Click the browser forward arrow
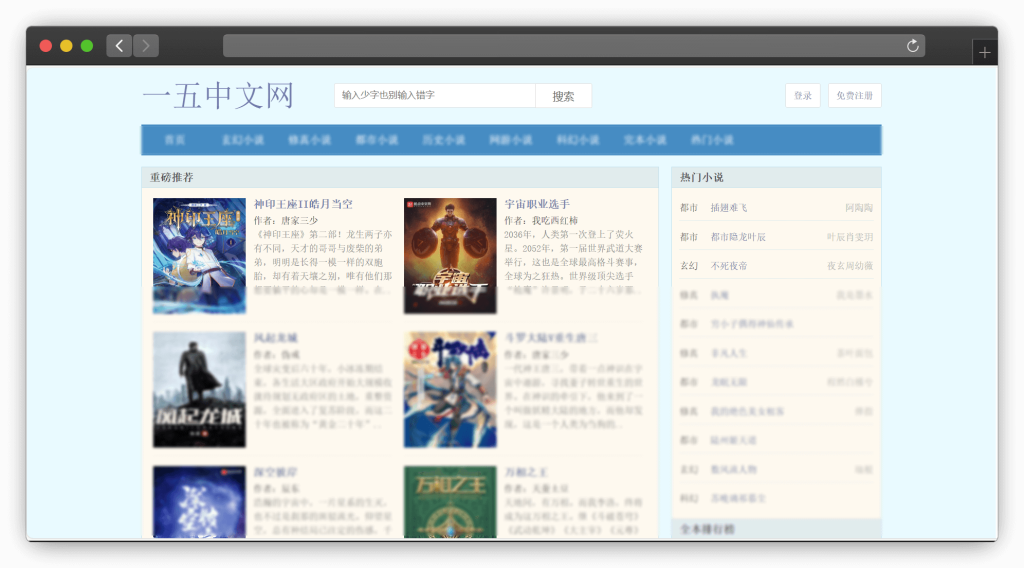The width and height of the screenshot is (1024, 568). point(146,46)
